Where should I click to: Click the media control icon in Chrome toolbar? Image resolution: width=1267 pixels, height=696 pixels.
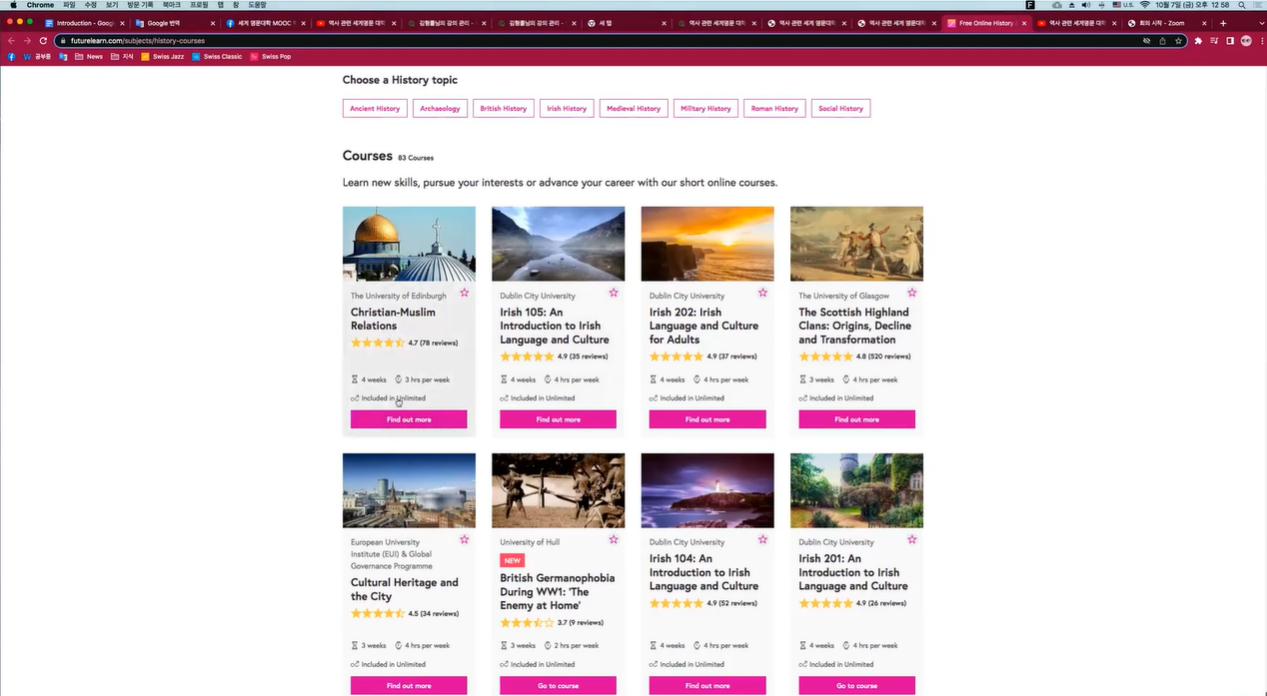1214,41
